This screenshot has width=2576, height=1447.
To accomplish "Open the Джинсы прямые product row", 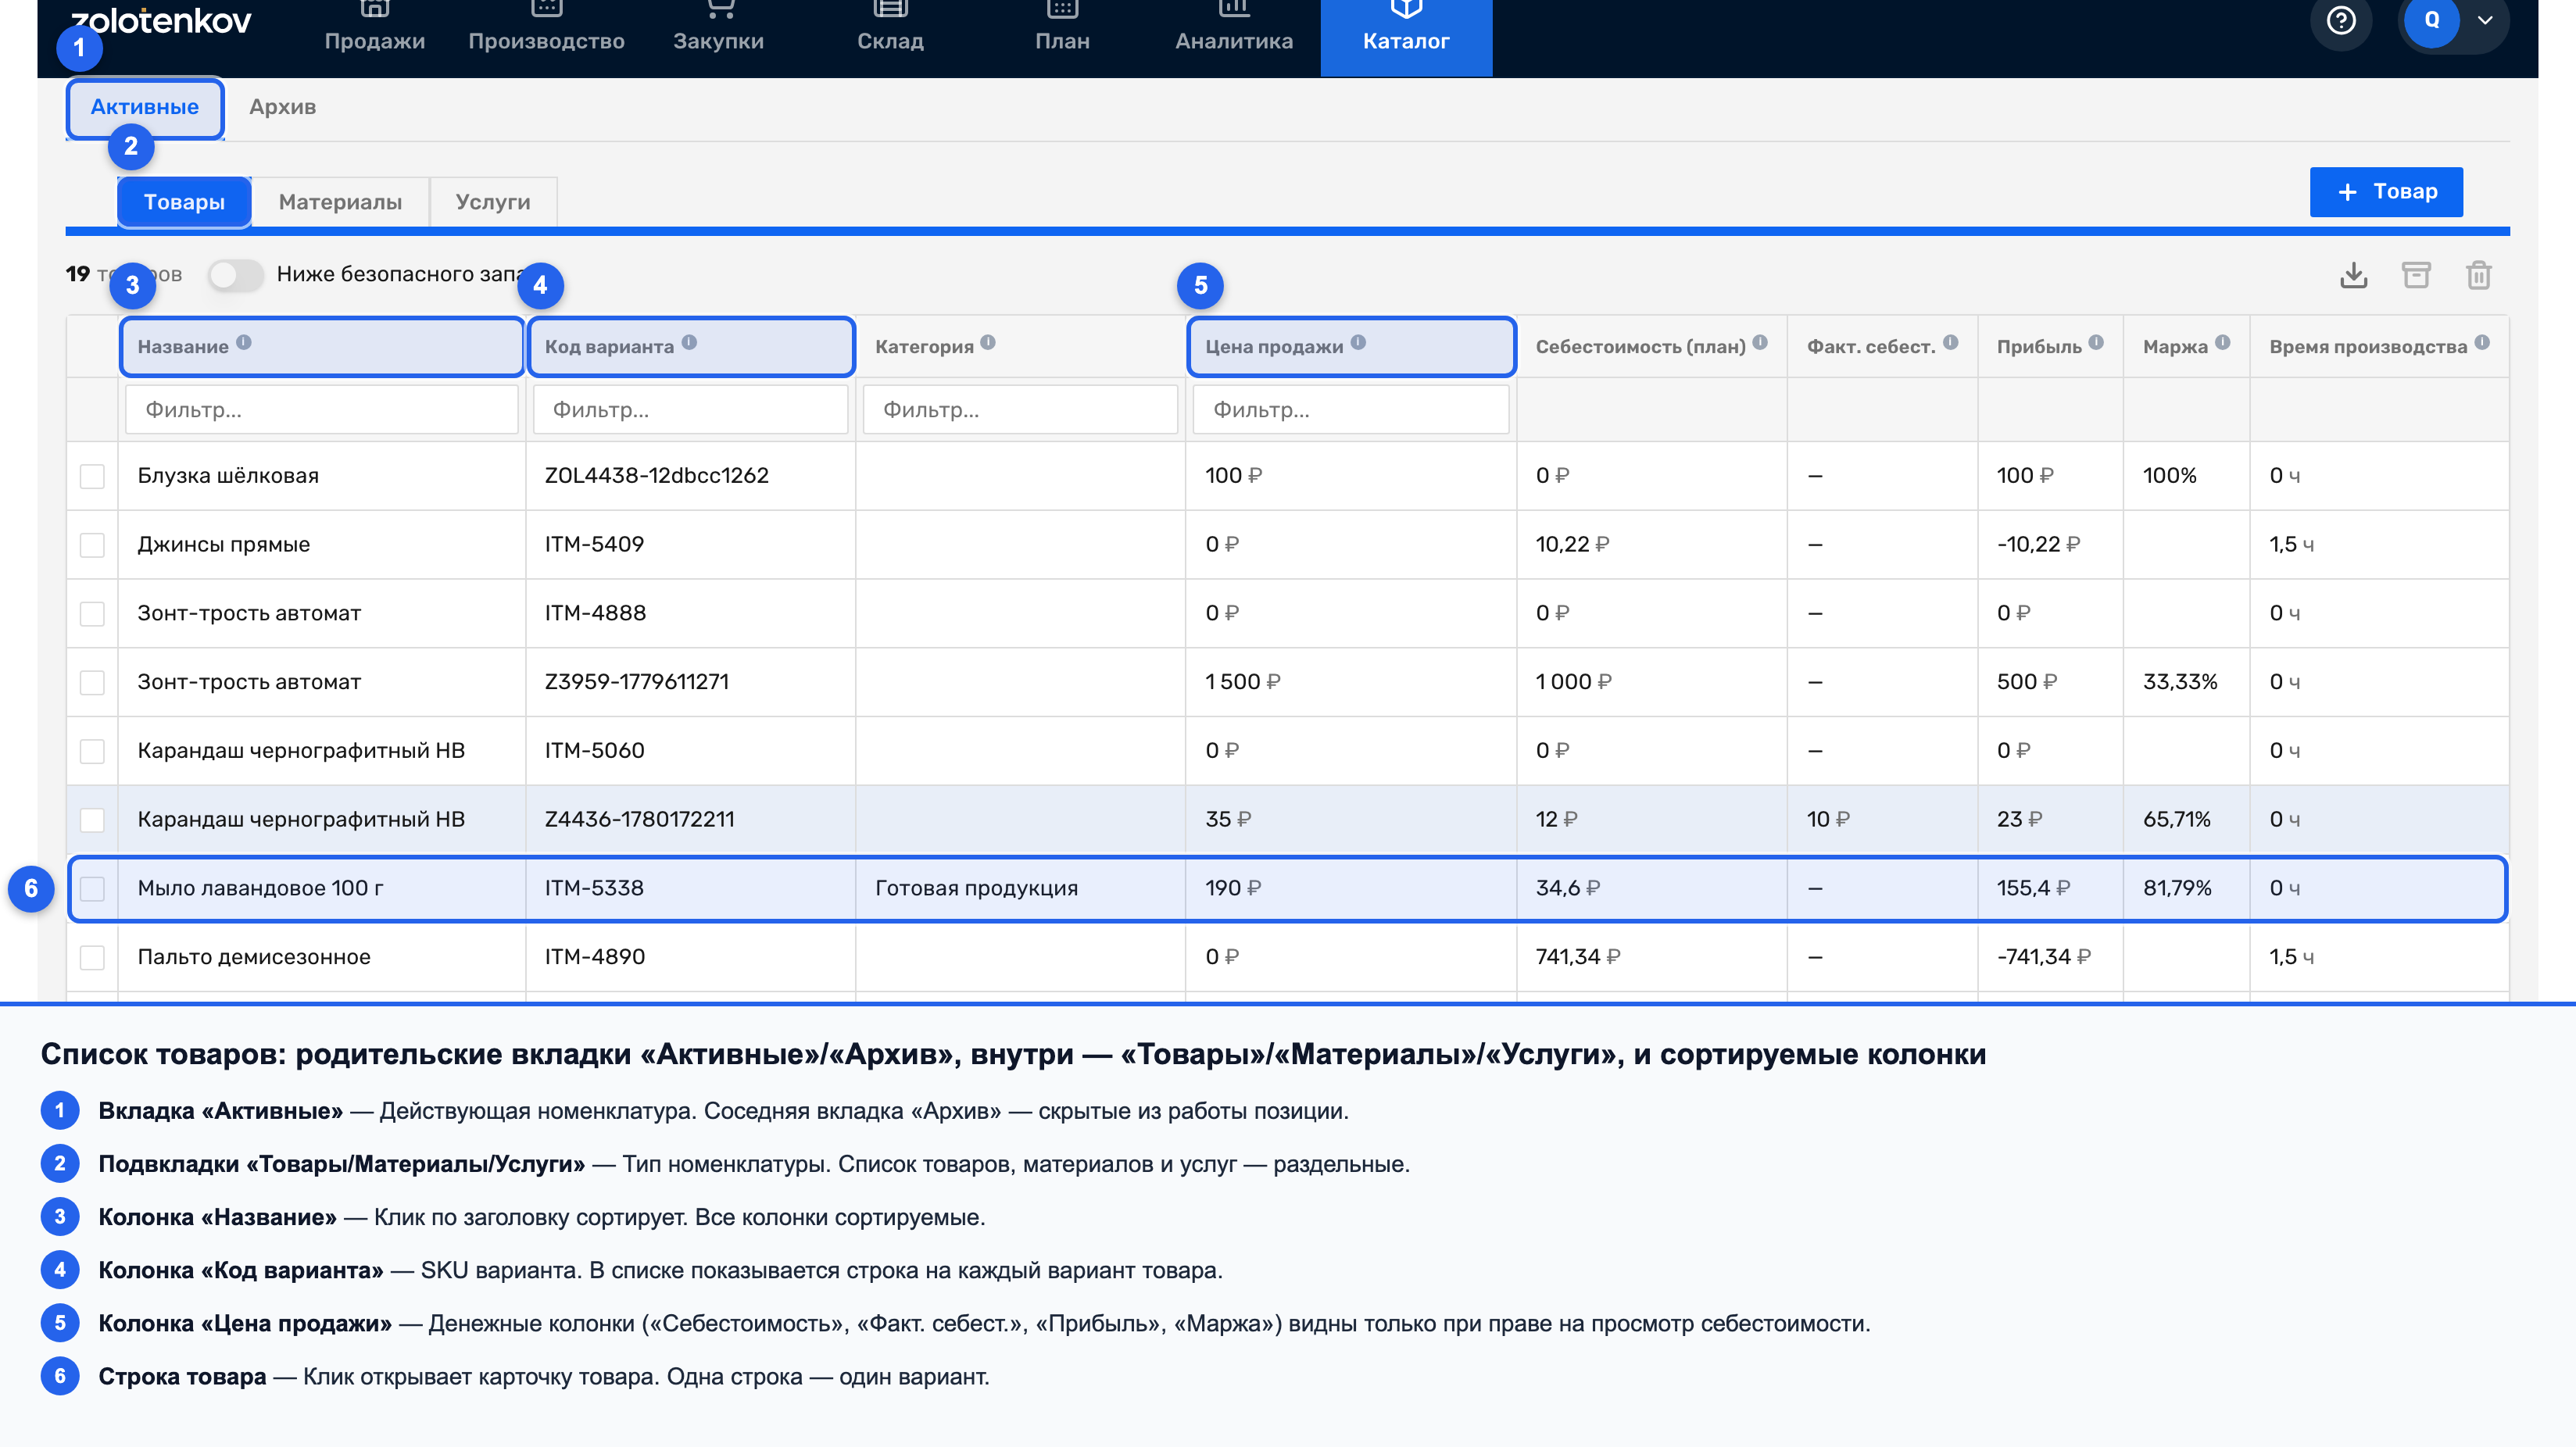I will [1288, 545].
